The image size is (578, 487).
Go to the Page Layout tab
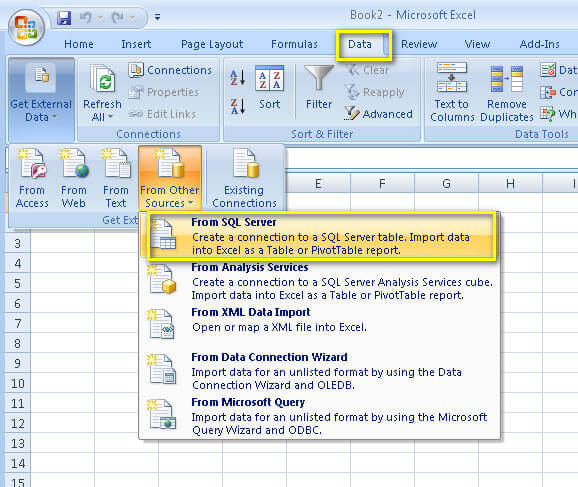coord(212,44)
